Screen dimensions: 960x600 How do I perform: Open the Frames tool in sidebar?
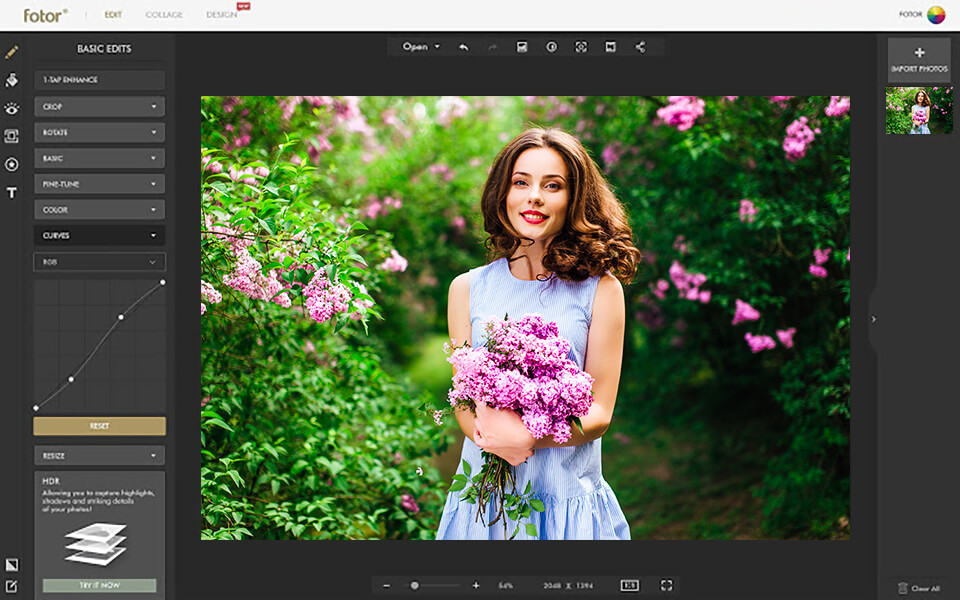12,136
